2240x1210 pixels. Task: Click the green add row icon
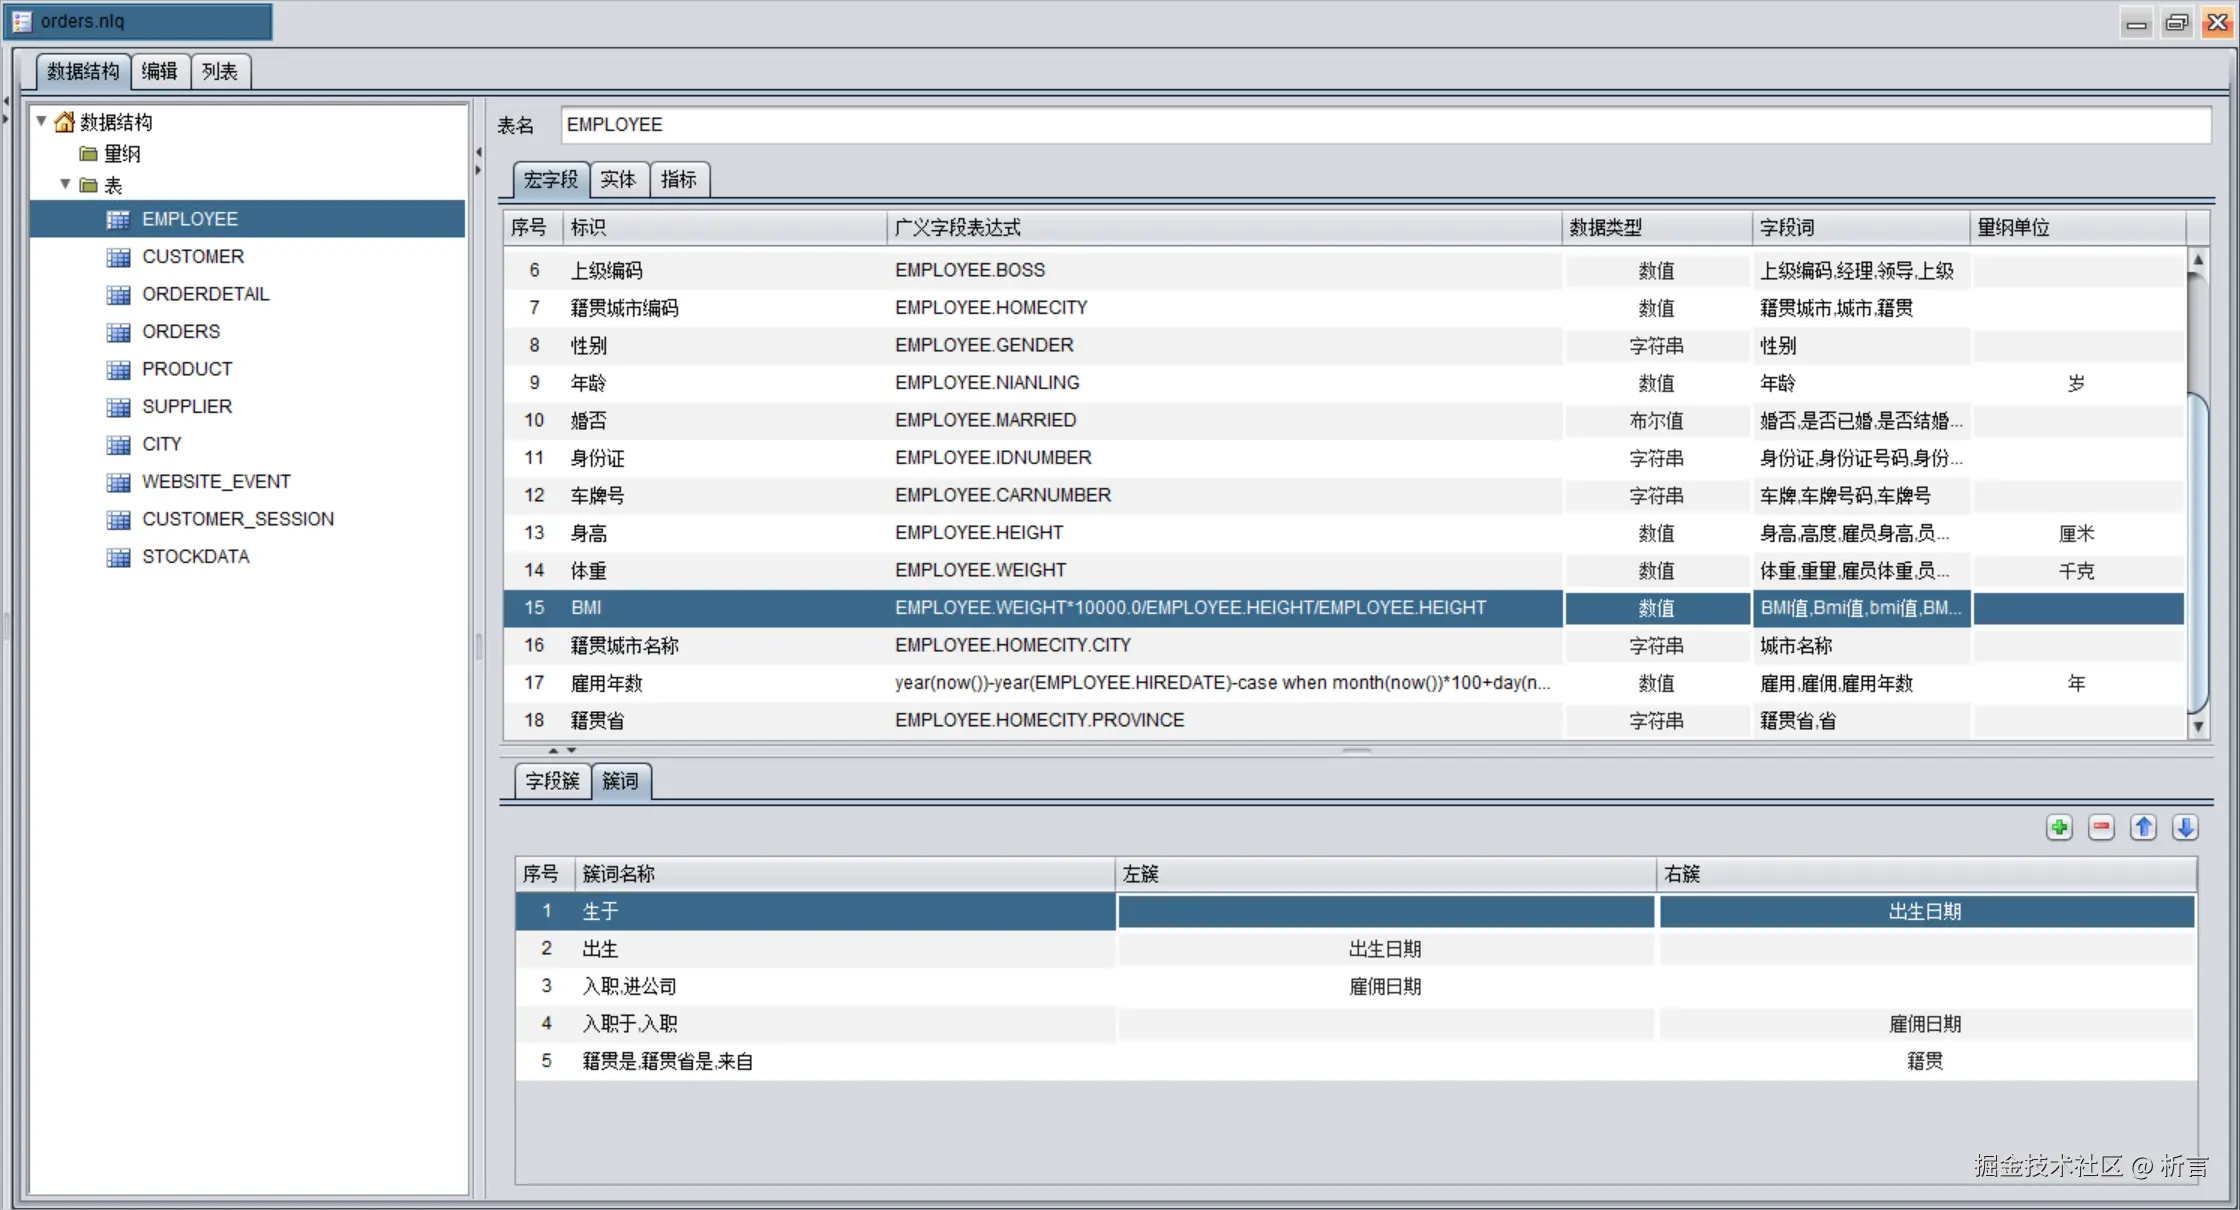tap(2059, 828)
